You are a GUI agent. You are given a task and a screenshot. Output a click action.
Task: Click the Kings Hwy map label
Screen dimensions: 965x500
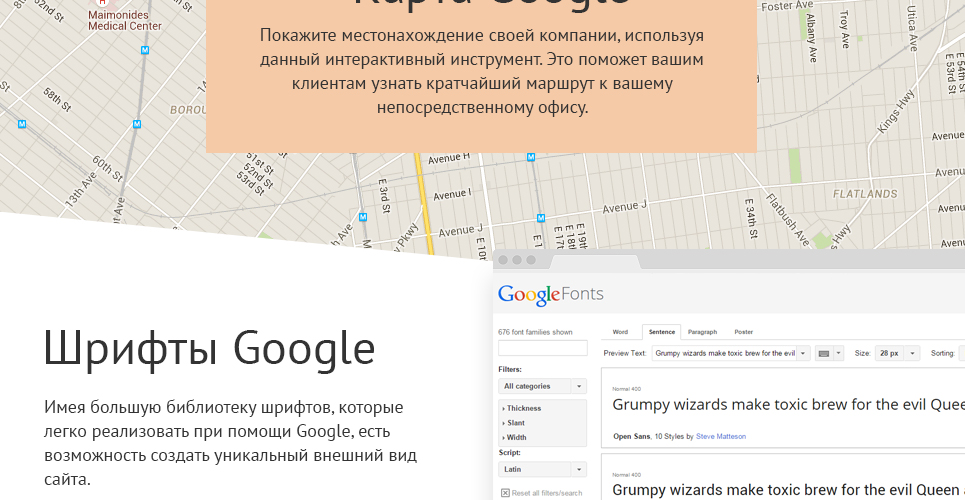click(x=896, y=113)
